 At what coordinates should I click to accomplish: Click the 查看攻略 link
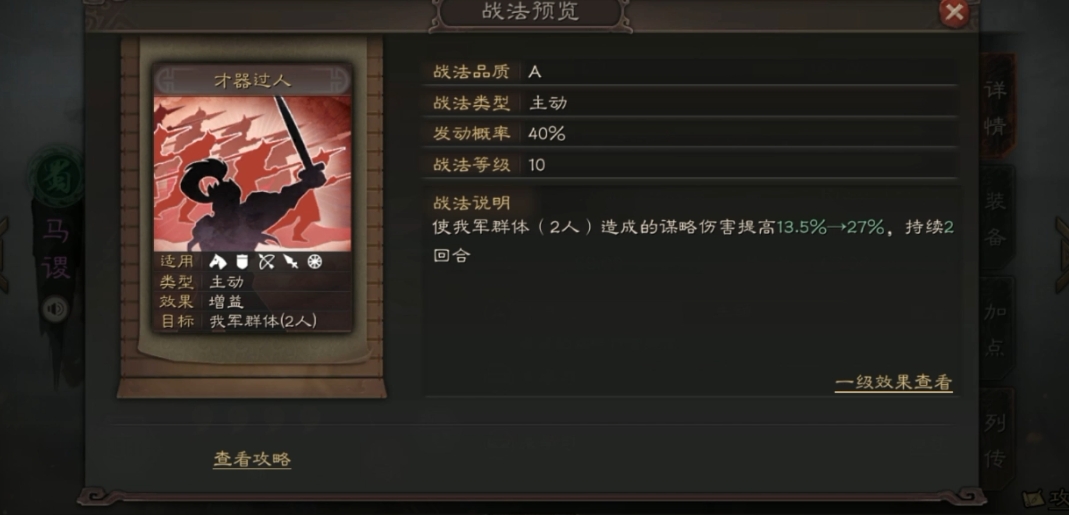pyautogui.click(x=252, y=459)
